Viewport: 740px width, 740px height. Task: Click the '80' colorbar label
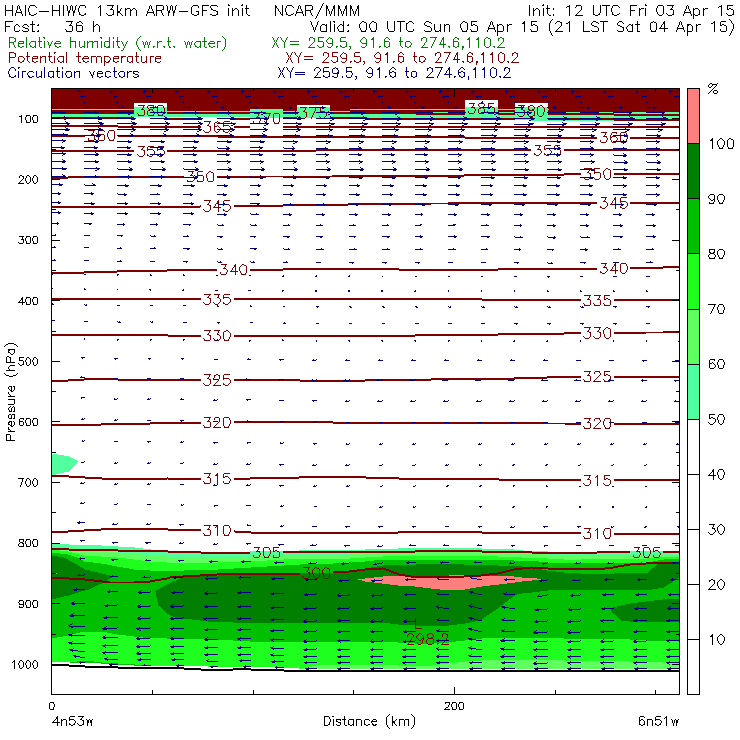click(x=716, y=254)
